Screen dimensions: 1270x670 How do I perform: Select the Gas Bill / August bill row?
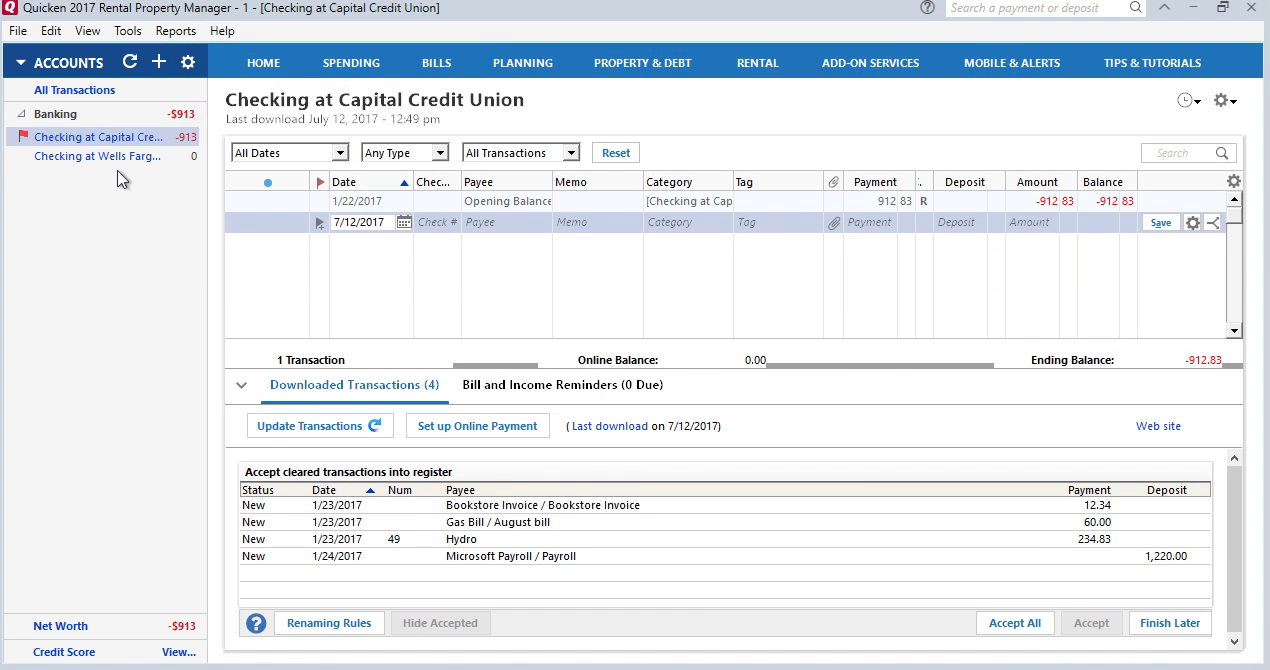[x=725, y=522]
